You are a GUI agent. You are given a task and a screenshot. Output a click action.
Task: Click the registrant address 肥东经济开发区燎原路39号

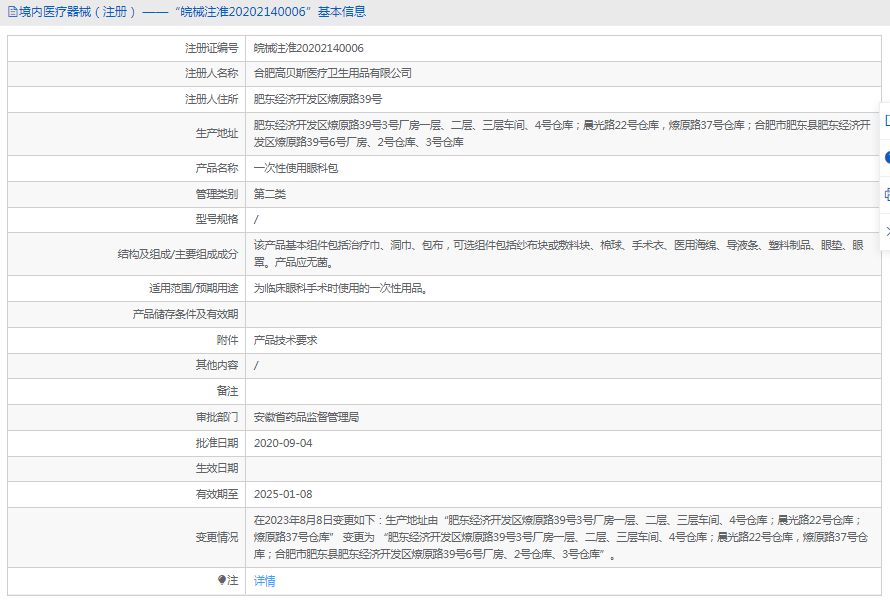point(317,99)
